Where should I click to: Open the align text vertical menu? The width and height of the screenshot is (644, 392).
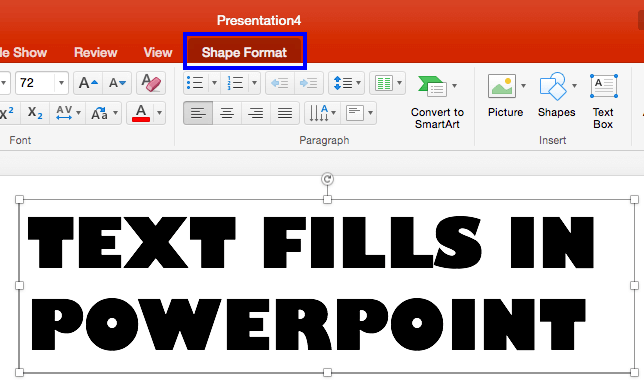[x=359, y=113]
